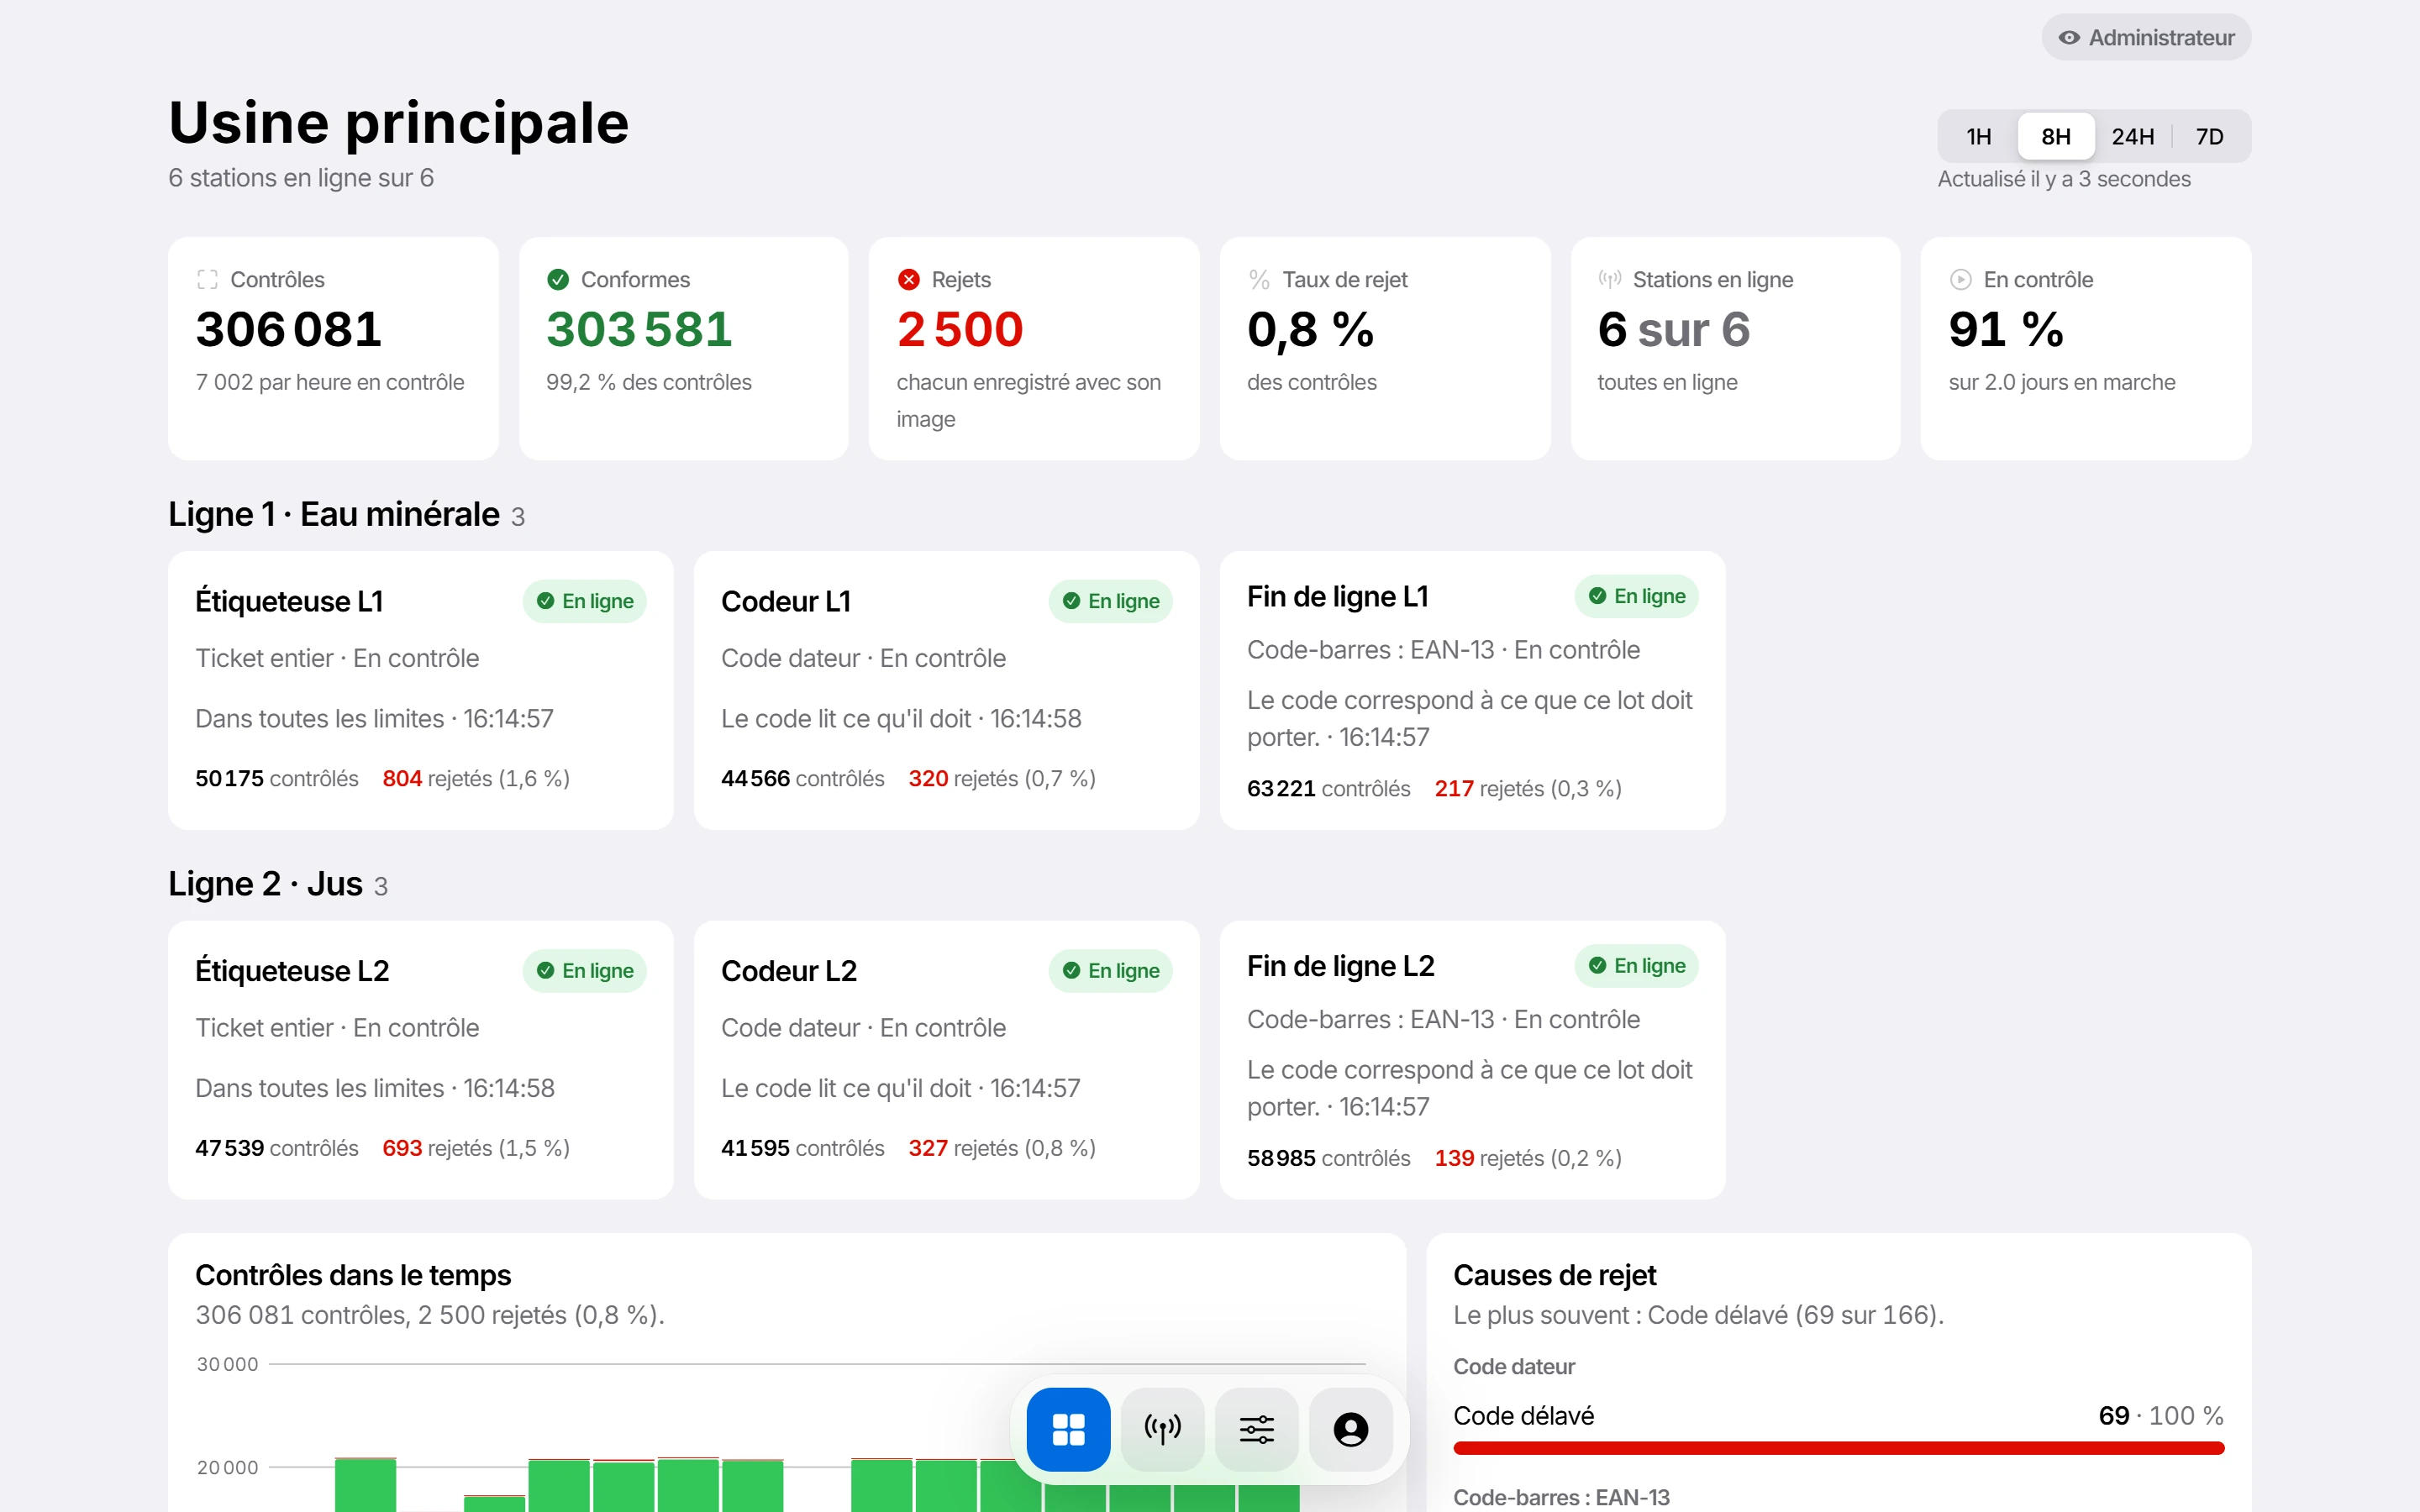Image resolution: width=2420 pixels, height=1512 pixels.
Task: Click the antenna icon beside Stations en ligne
Action: tap(1609, 279)
